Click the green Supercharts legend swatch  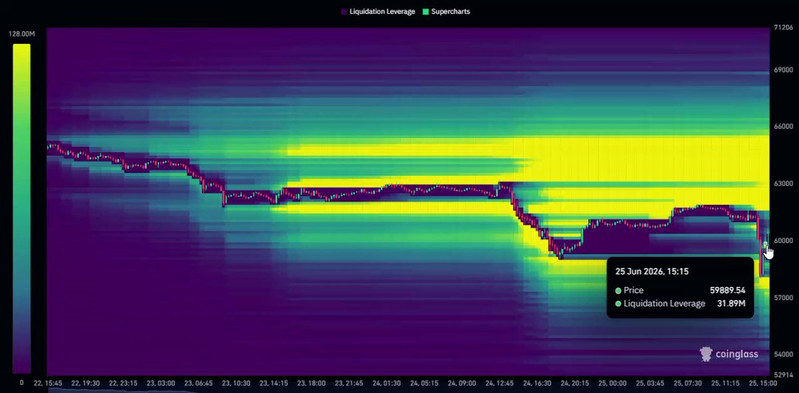pyautogui.click(x=425, y=11)
